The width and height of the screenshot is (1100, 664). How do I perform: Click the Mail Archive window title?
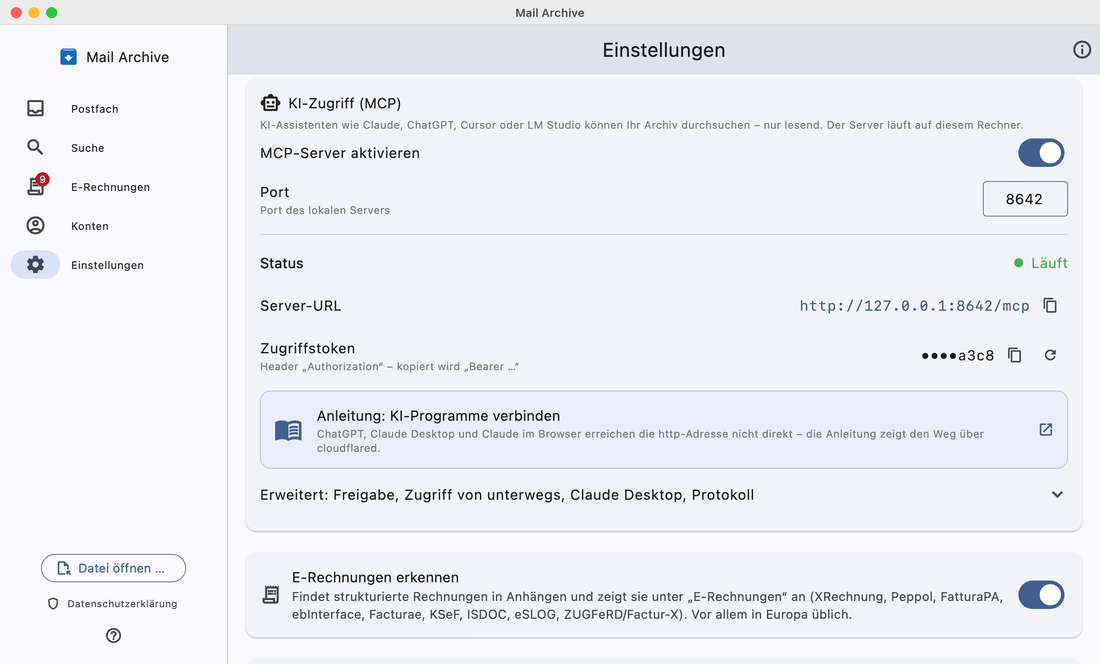click(550, 13)
